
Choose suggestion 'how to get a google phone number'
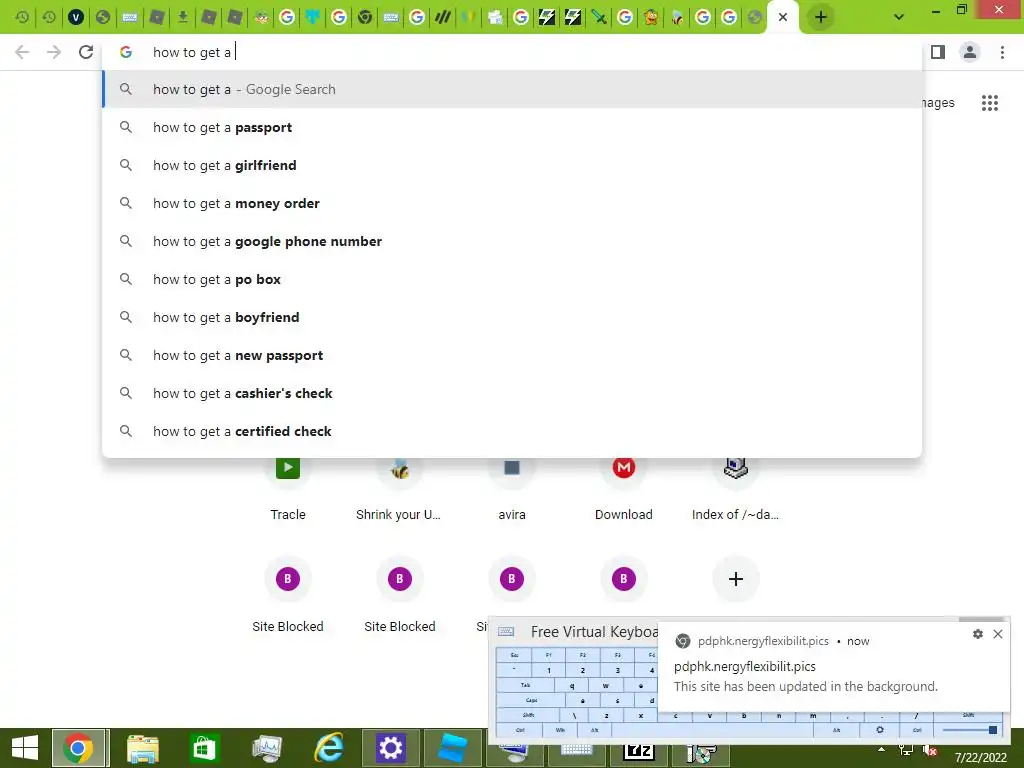pos(512,241)
